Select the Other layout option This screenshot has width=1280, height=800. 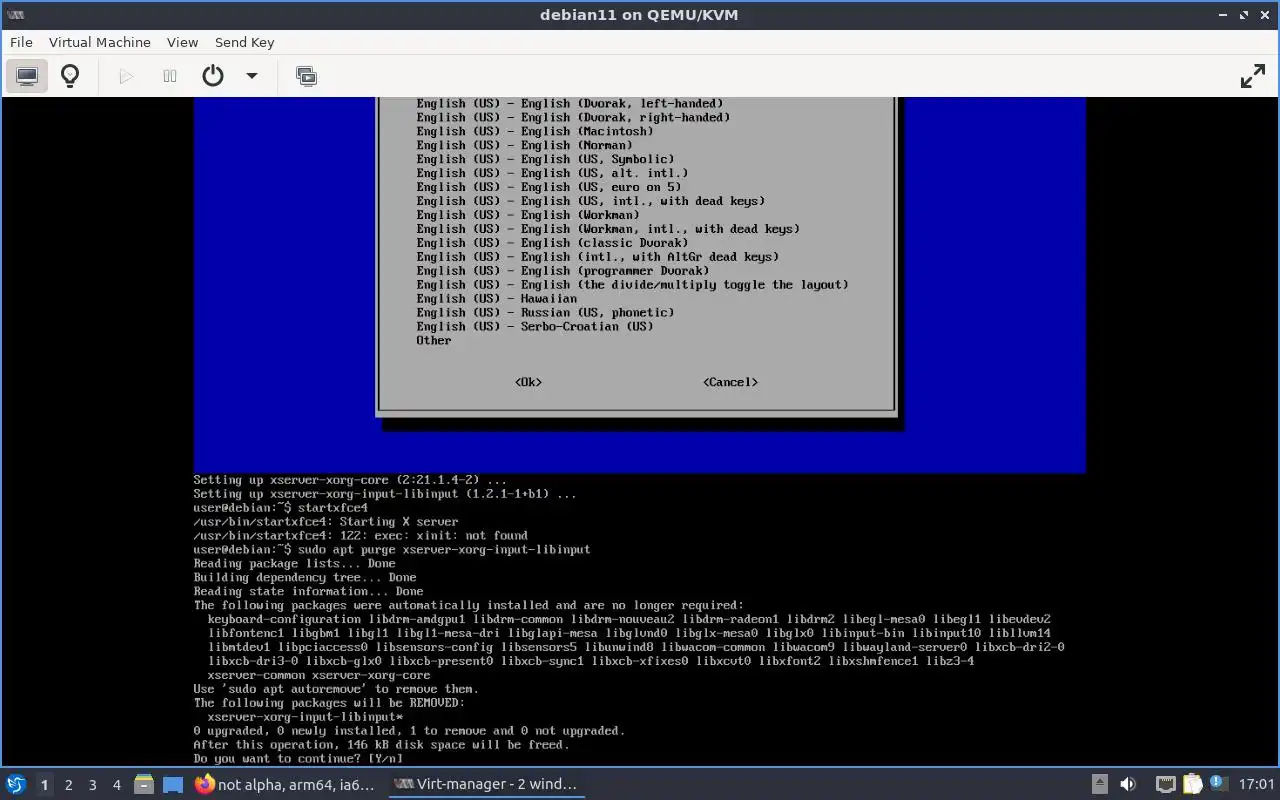tap(434, 341)
